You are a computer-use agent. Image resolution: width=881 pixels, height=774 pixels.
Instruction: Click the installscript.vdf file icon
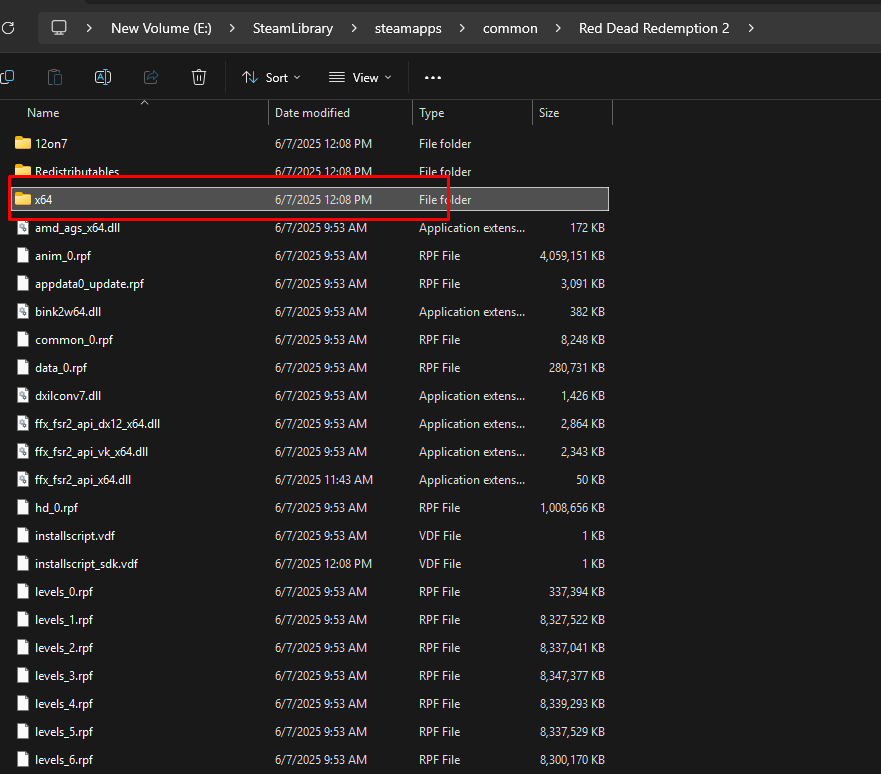(x=22, y=535)
